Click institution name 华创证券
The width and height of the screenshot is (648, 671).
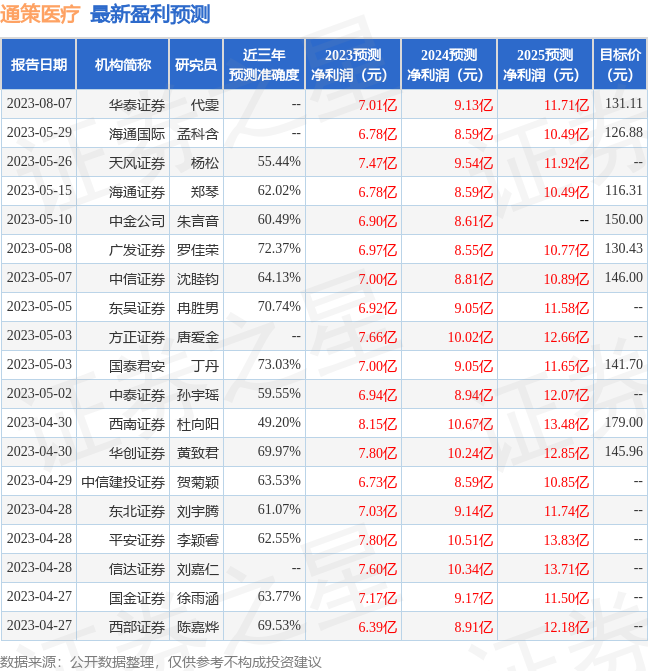[137, 453]
